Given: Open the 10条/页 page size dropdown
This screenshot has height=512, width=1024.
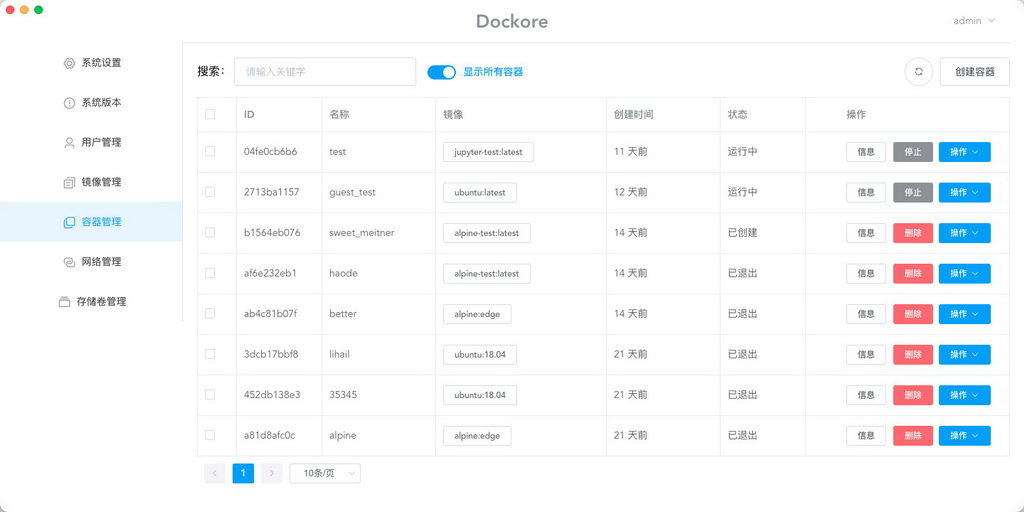Looking at the screenshot, I should 325,473.
